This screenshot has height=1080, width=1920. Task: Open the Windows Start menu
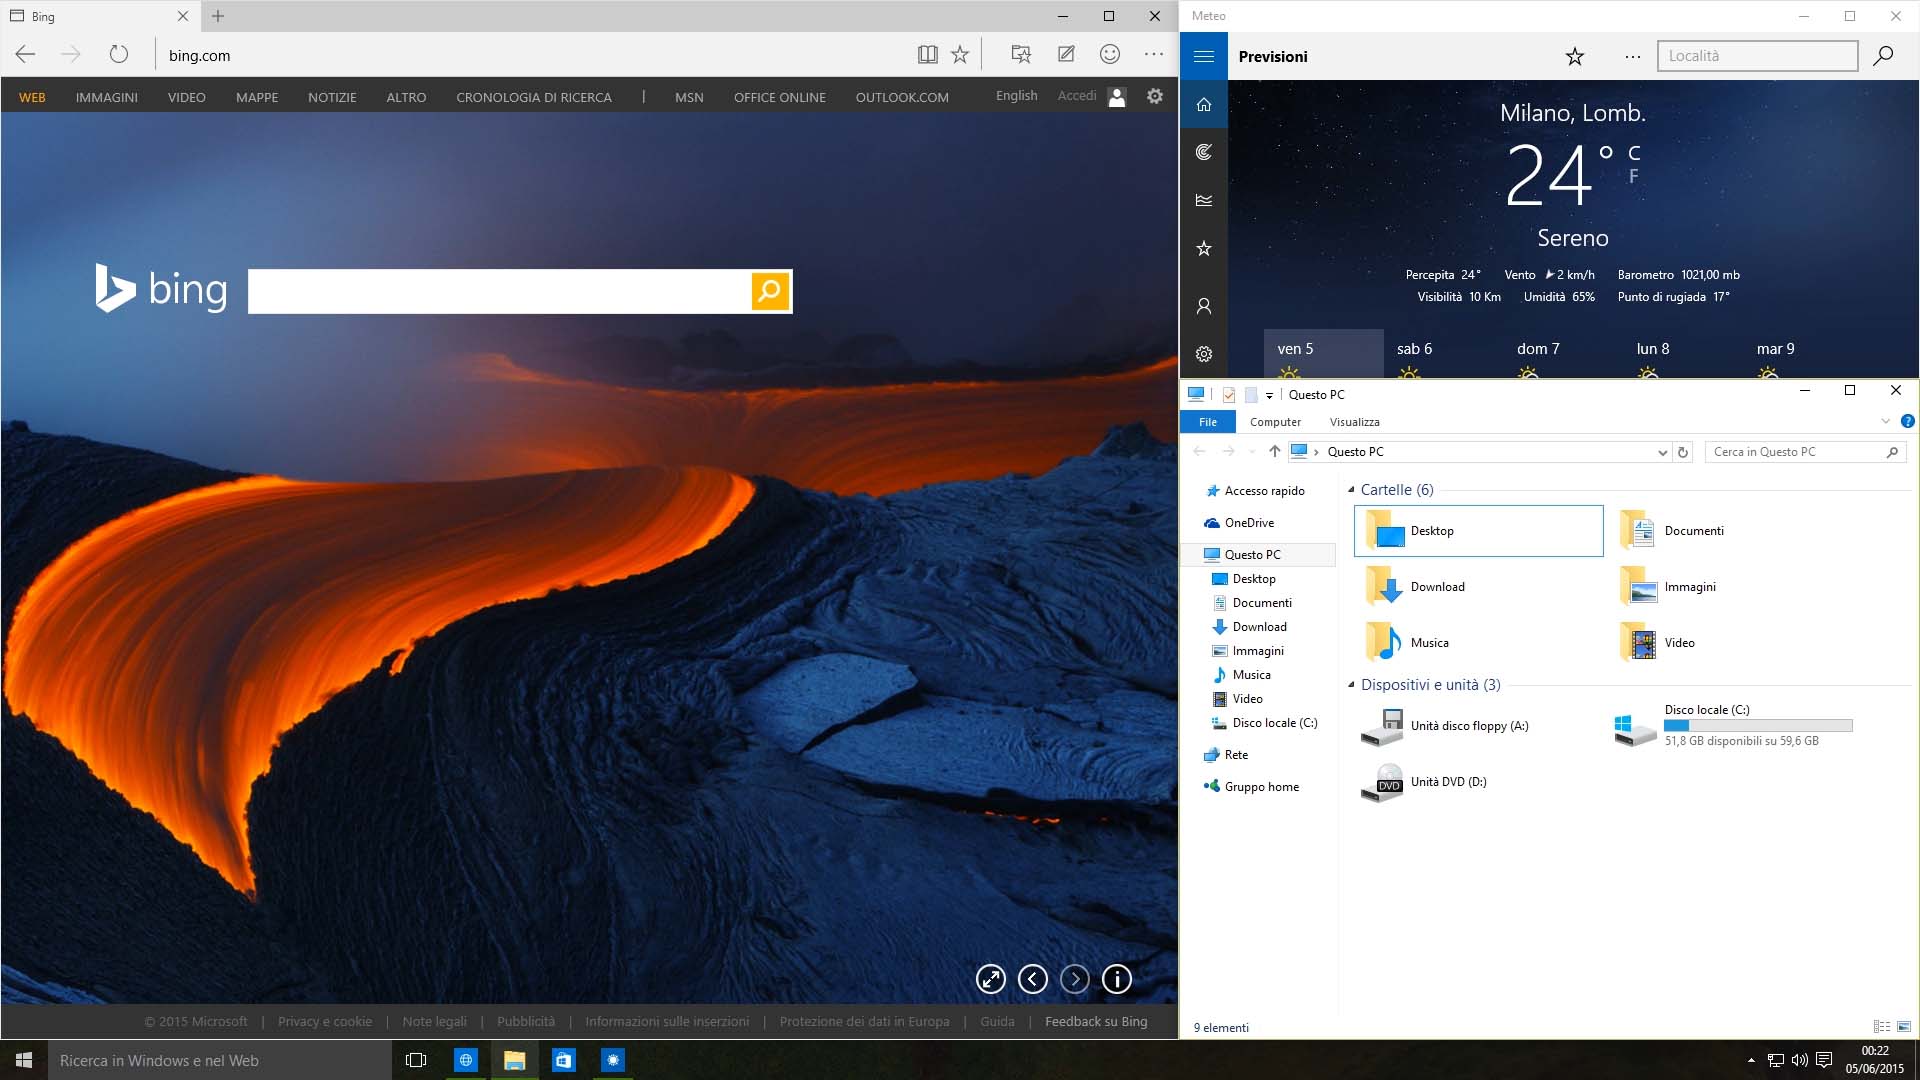[24, 1060]
